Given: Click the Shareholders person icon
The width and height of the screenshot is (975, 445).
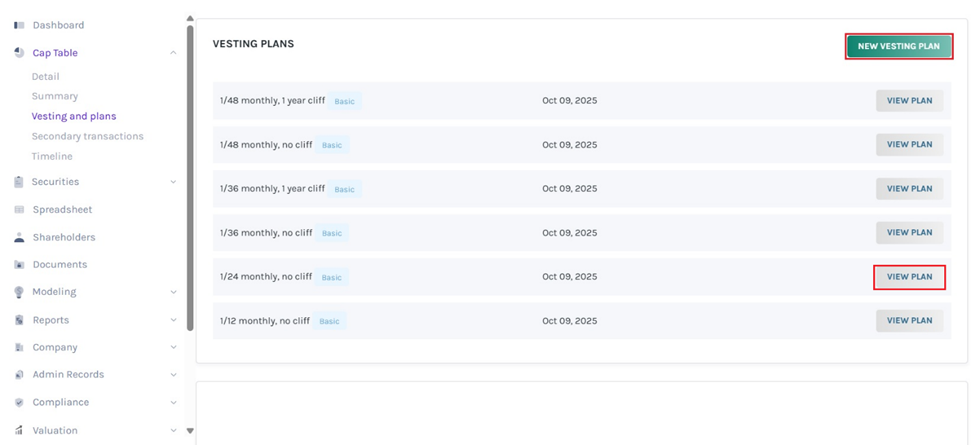Looking at the screenshot, I should click(19, 238).
